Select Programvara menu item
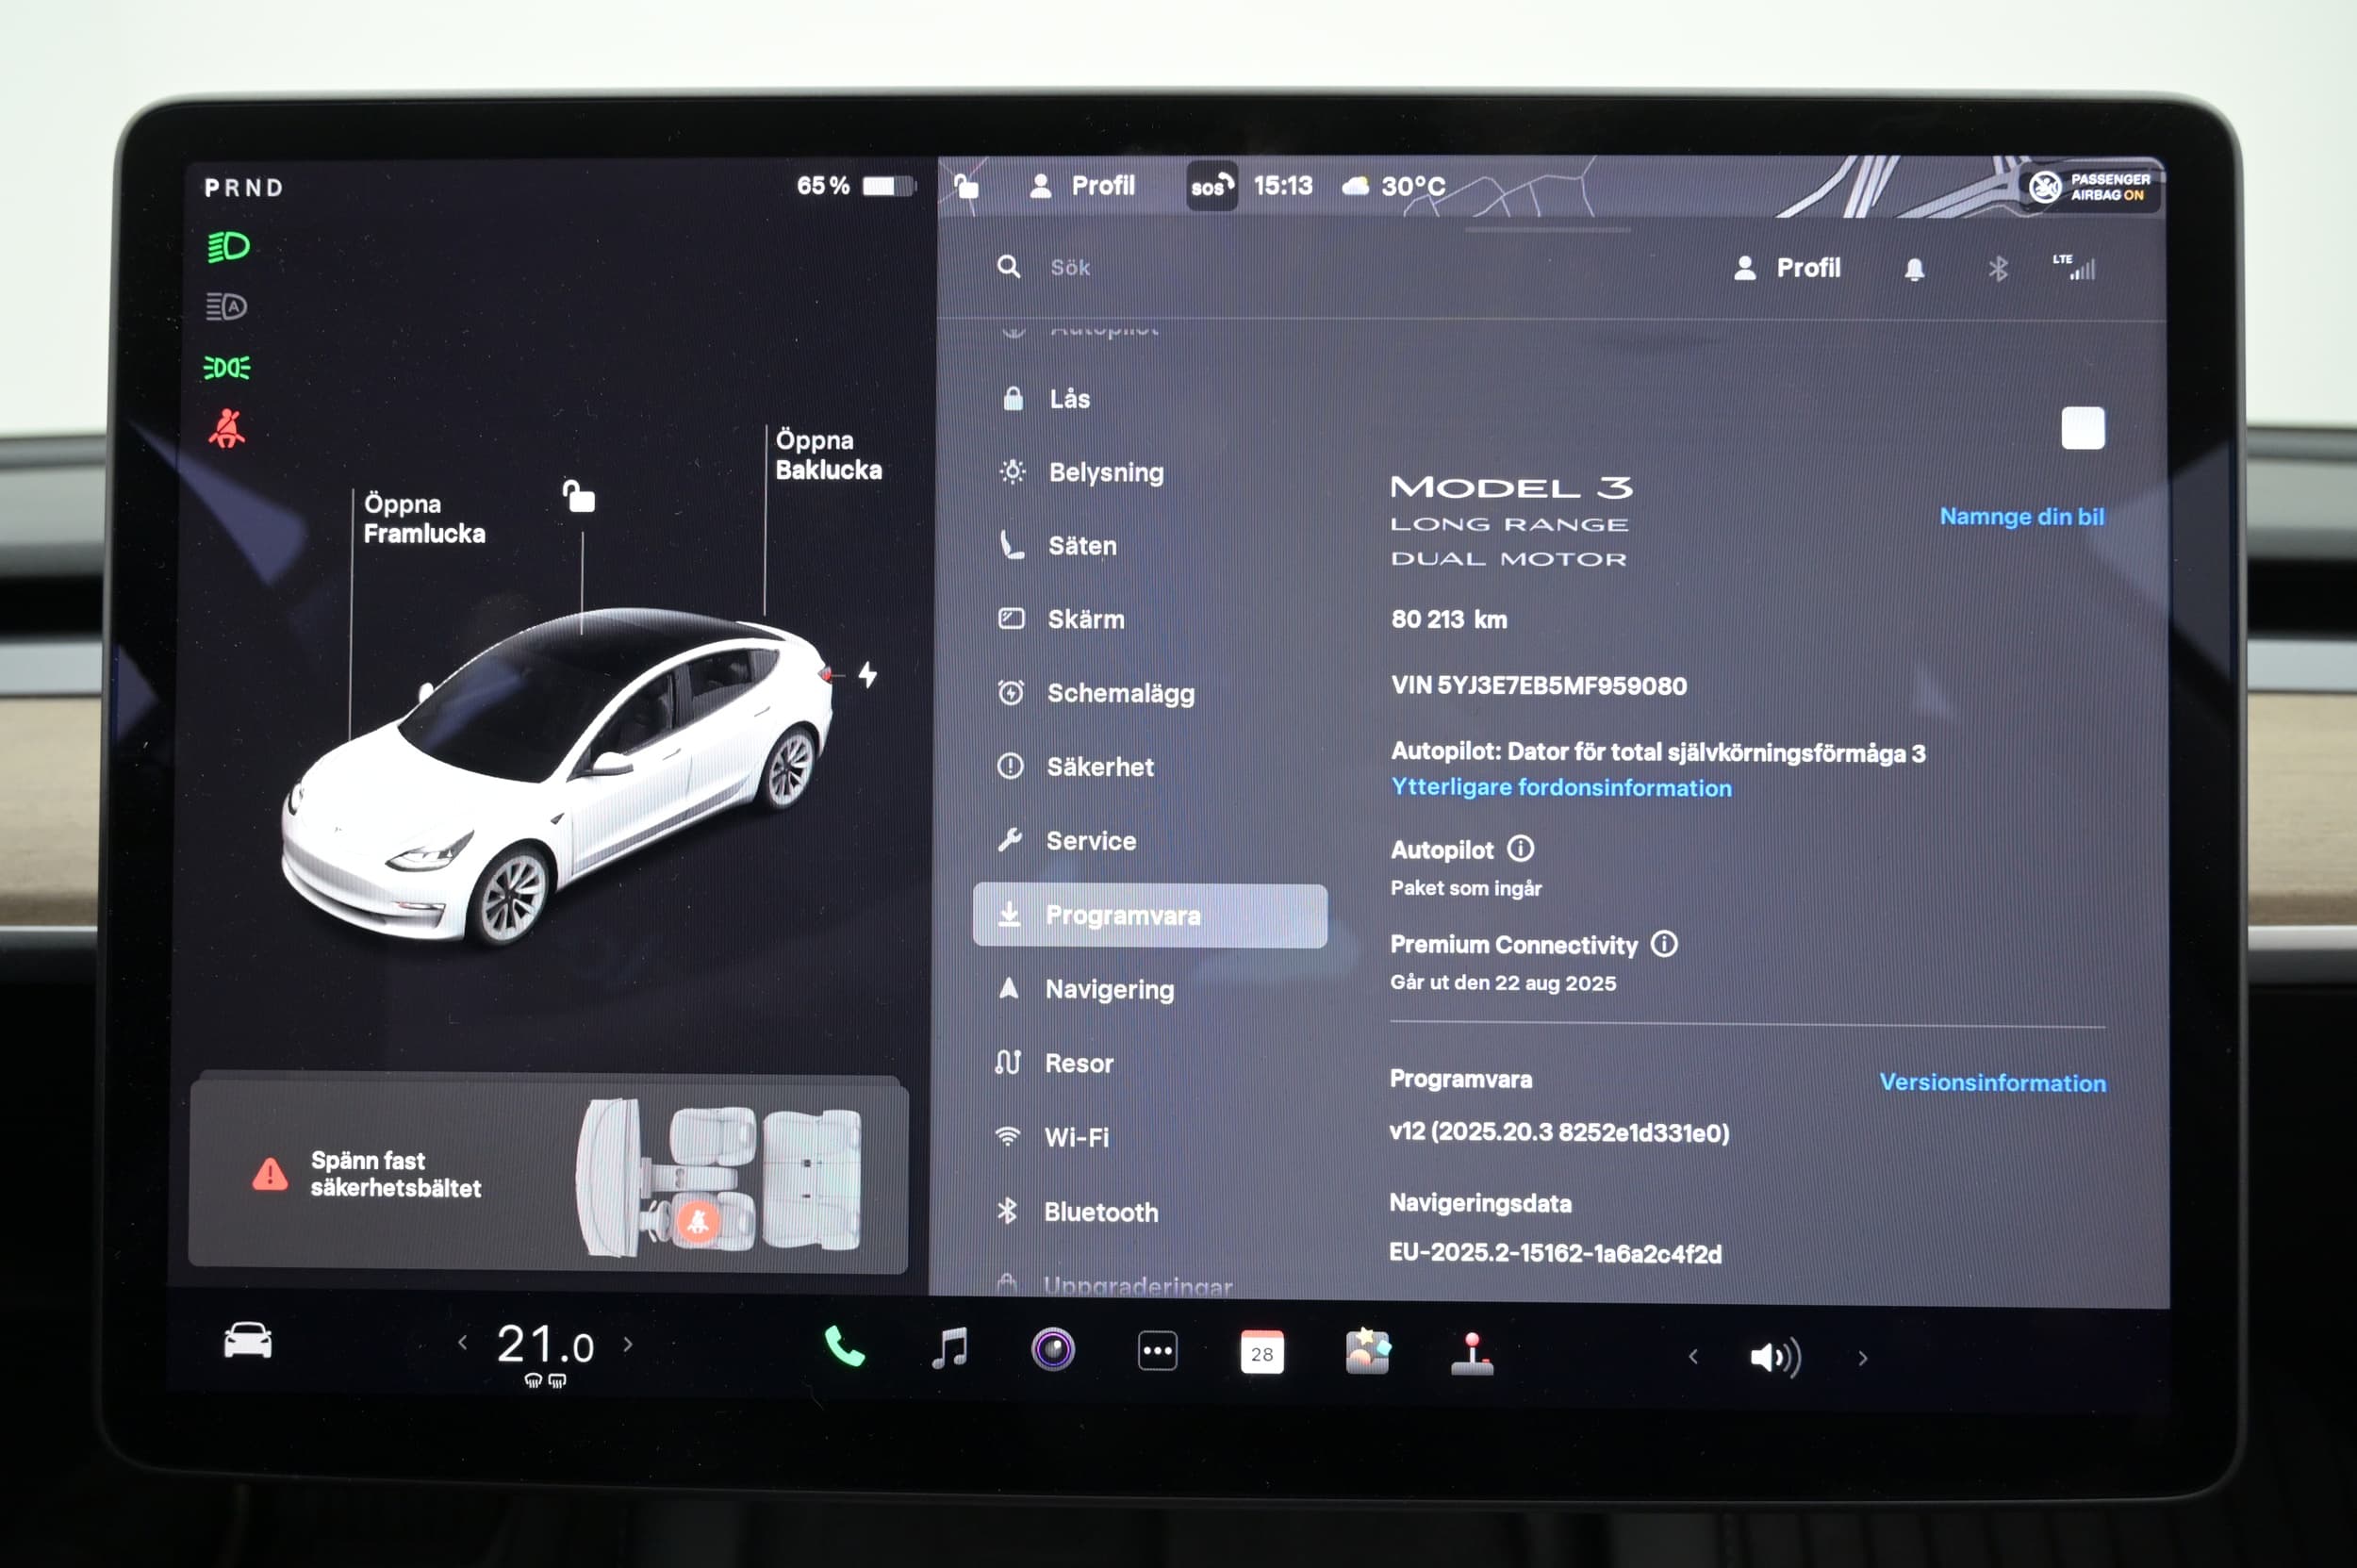Viewport: 2357px width, 1568px height. point(1150,915)
